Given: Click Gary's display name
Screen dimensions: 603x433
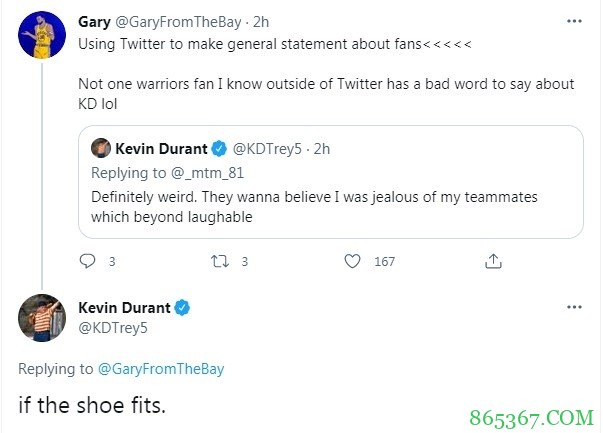Looking at the screenshot, I should point(94,20).
